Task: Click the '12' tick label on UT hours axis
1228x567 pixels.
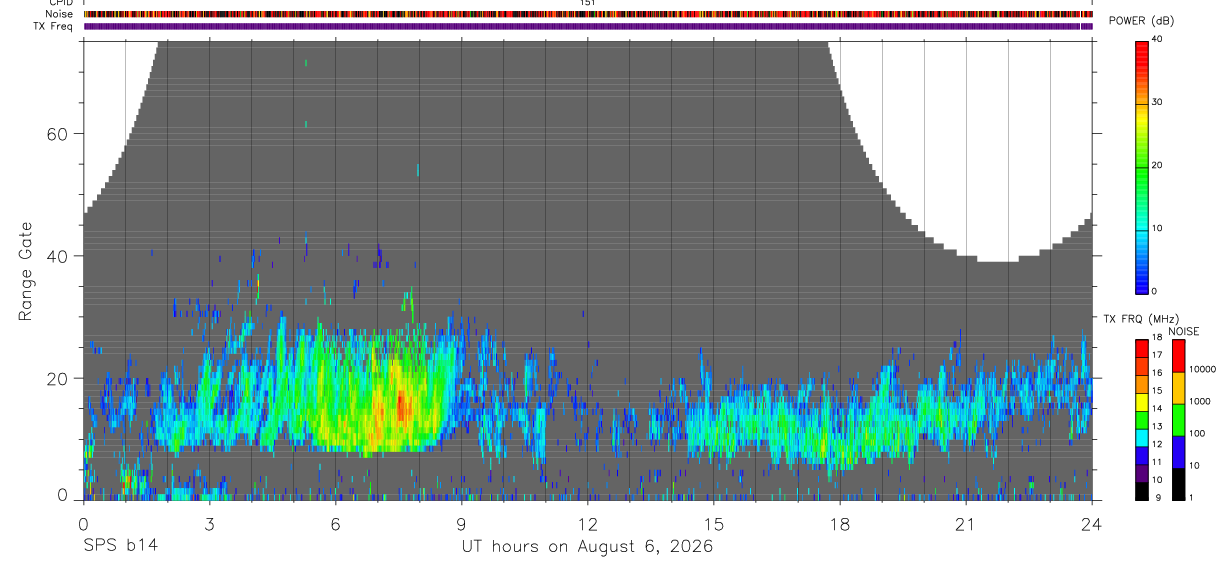Action: [x=588, y=524]
